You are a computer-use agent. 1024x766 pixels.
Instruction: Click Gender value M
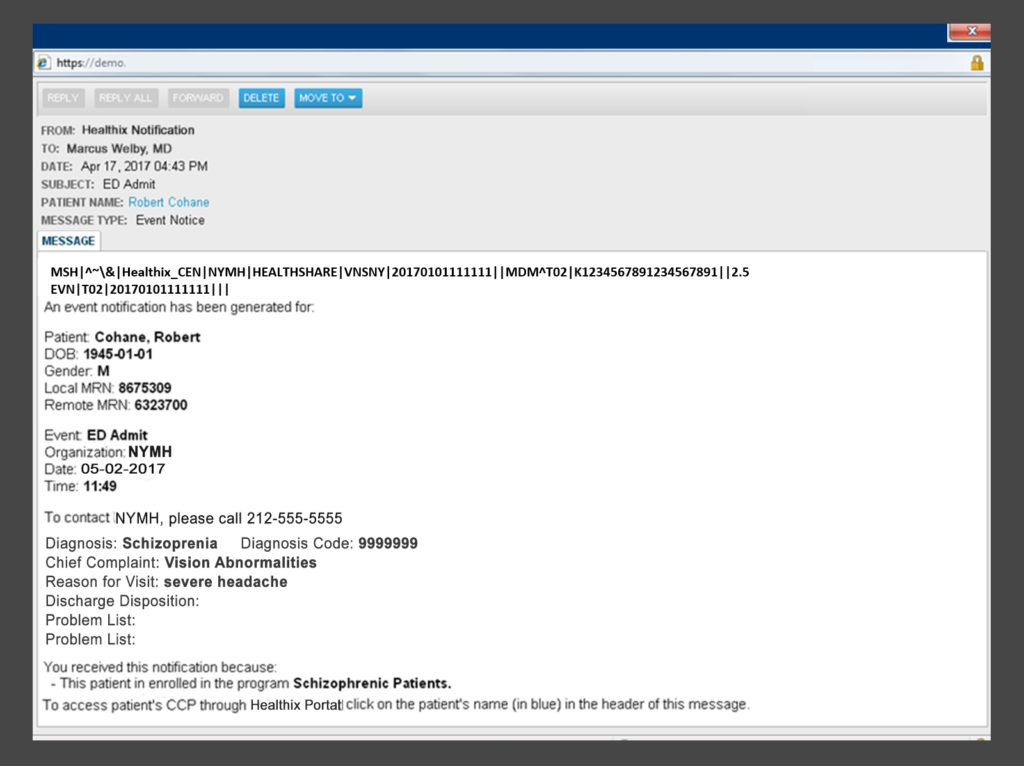point(103,371)
